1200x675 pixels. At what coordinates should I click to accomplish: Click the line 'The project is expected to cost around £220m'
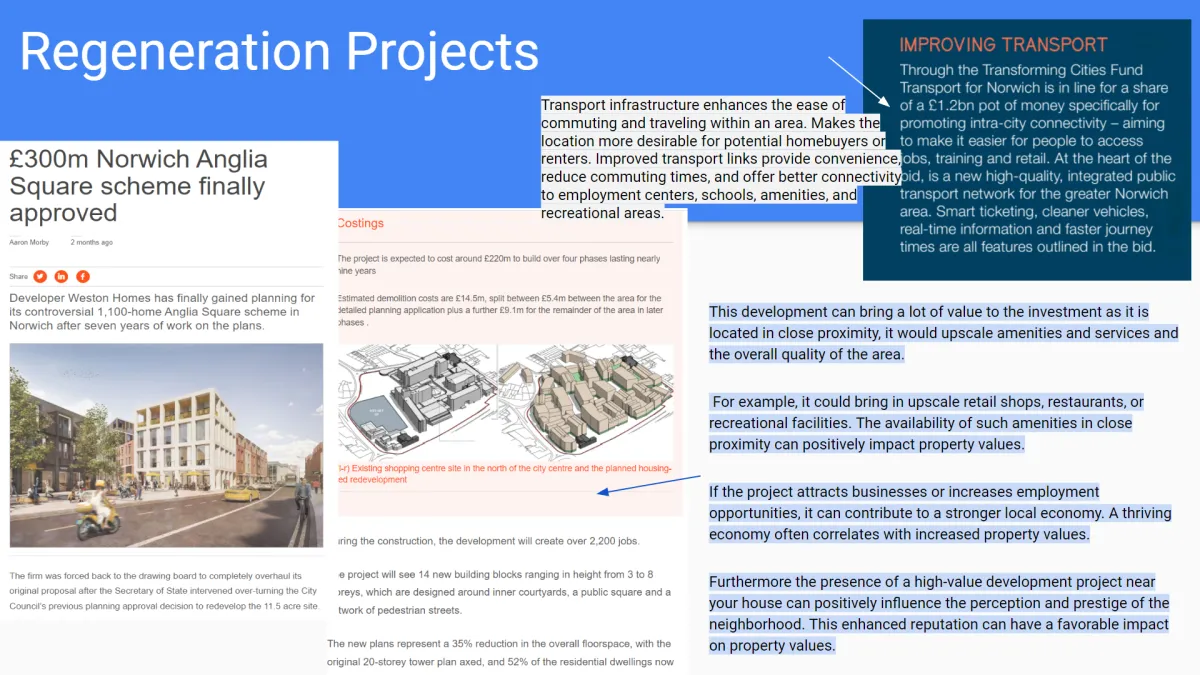click(x=499, y=264)
